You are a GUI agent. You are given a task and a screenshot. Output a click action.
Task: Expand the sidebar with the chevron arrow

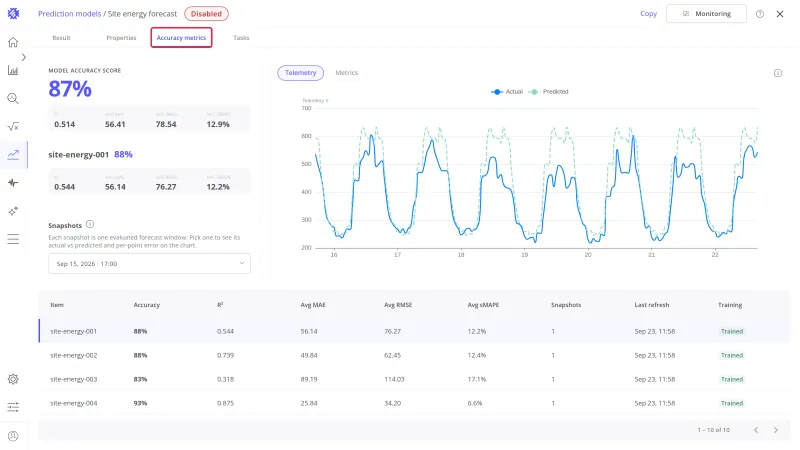click(x=23, y=57)
